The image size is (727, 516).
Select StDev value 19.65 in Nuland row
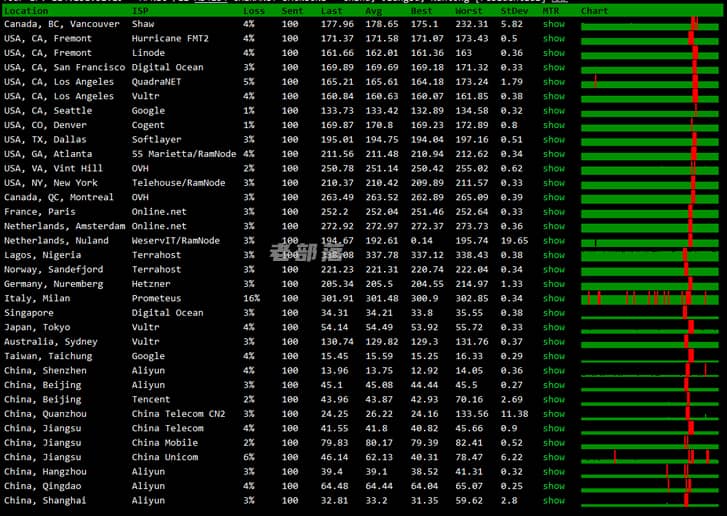[514, 240]
